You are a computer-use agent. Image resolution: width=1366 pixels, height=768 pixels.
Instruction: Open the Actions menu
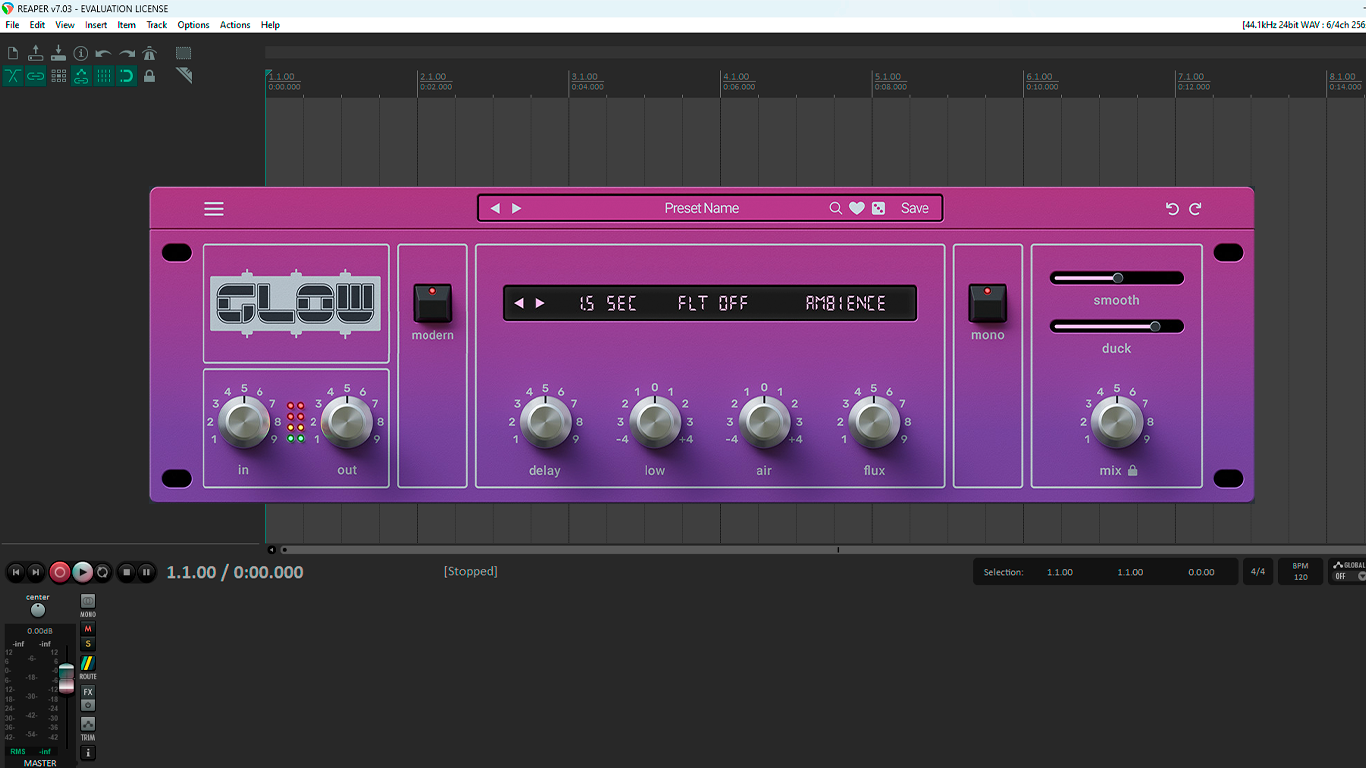pos(235,25)
